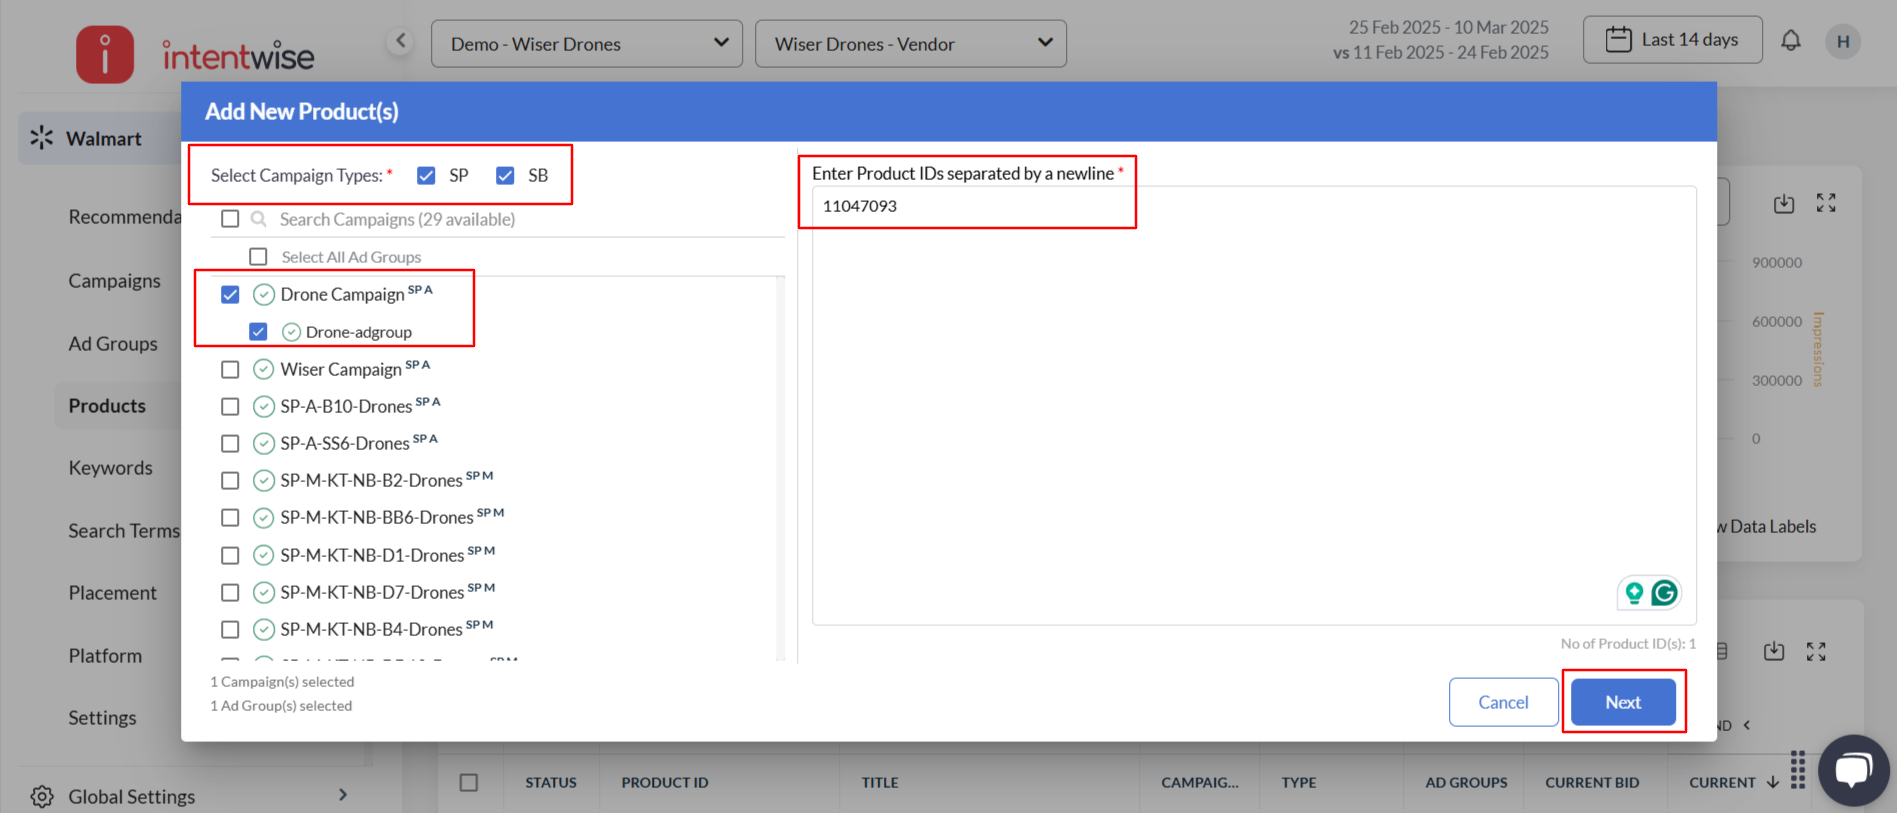Check Wiser Campaign

(x=230, y=369)
